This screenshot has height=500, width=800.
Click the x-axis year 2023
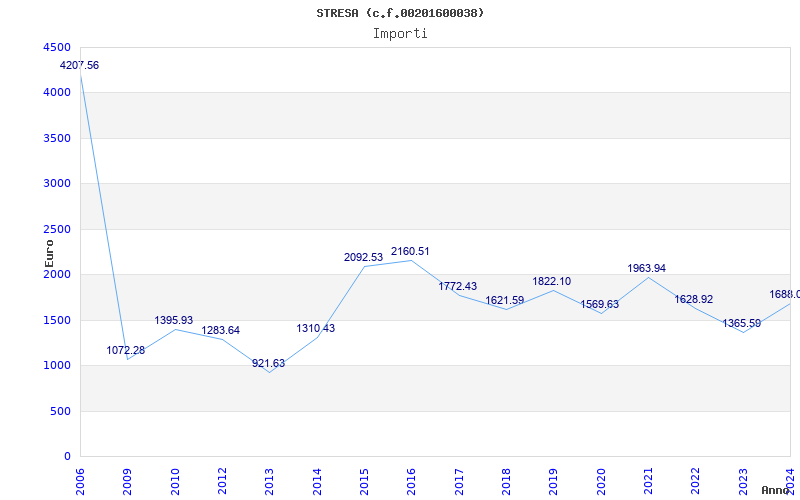(743, 481)
